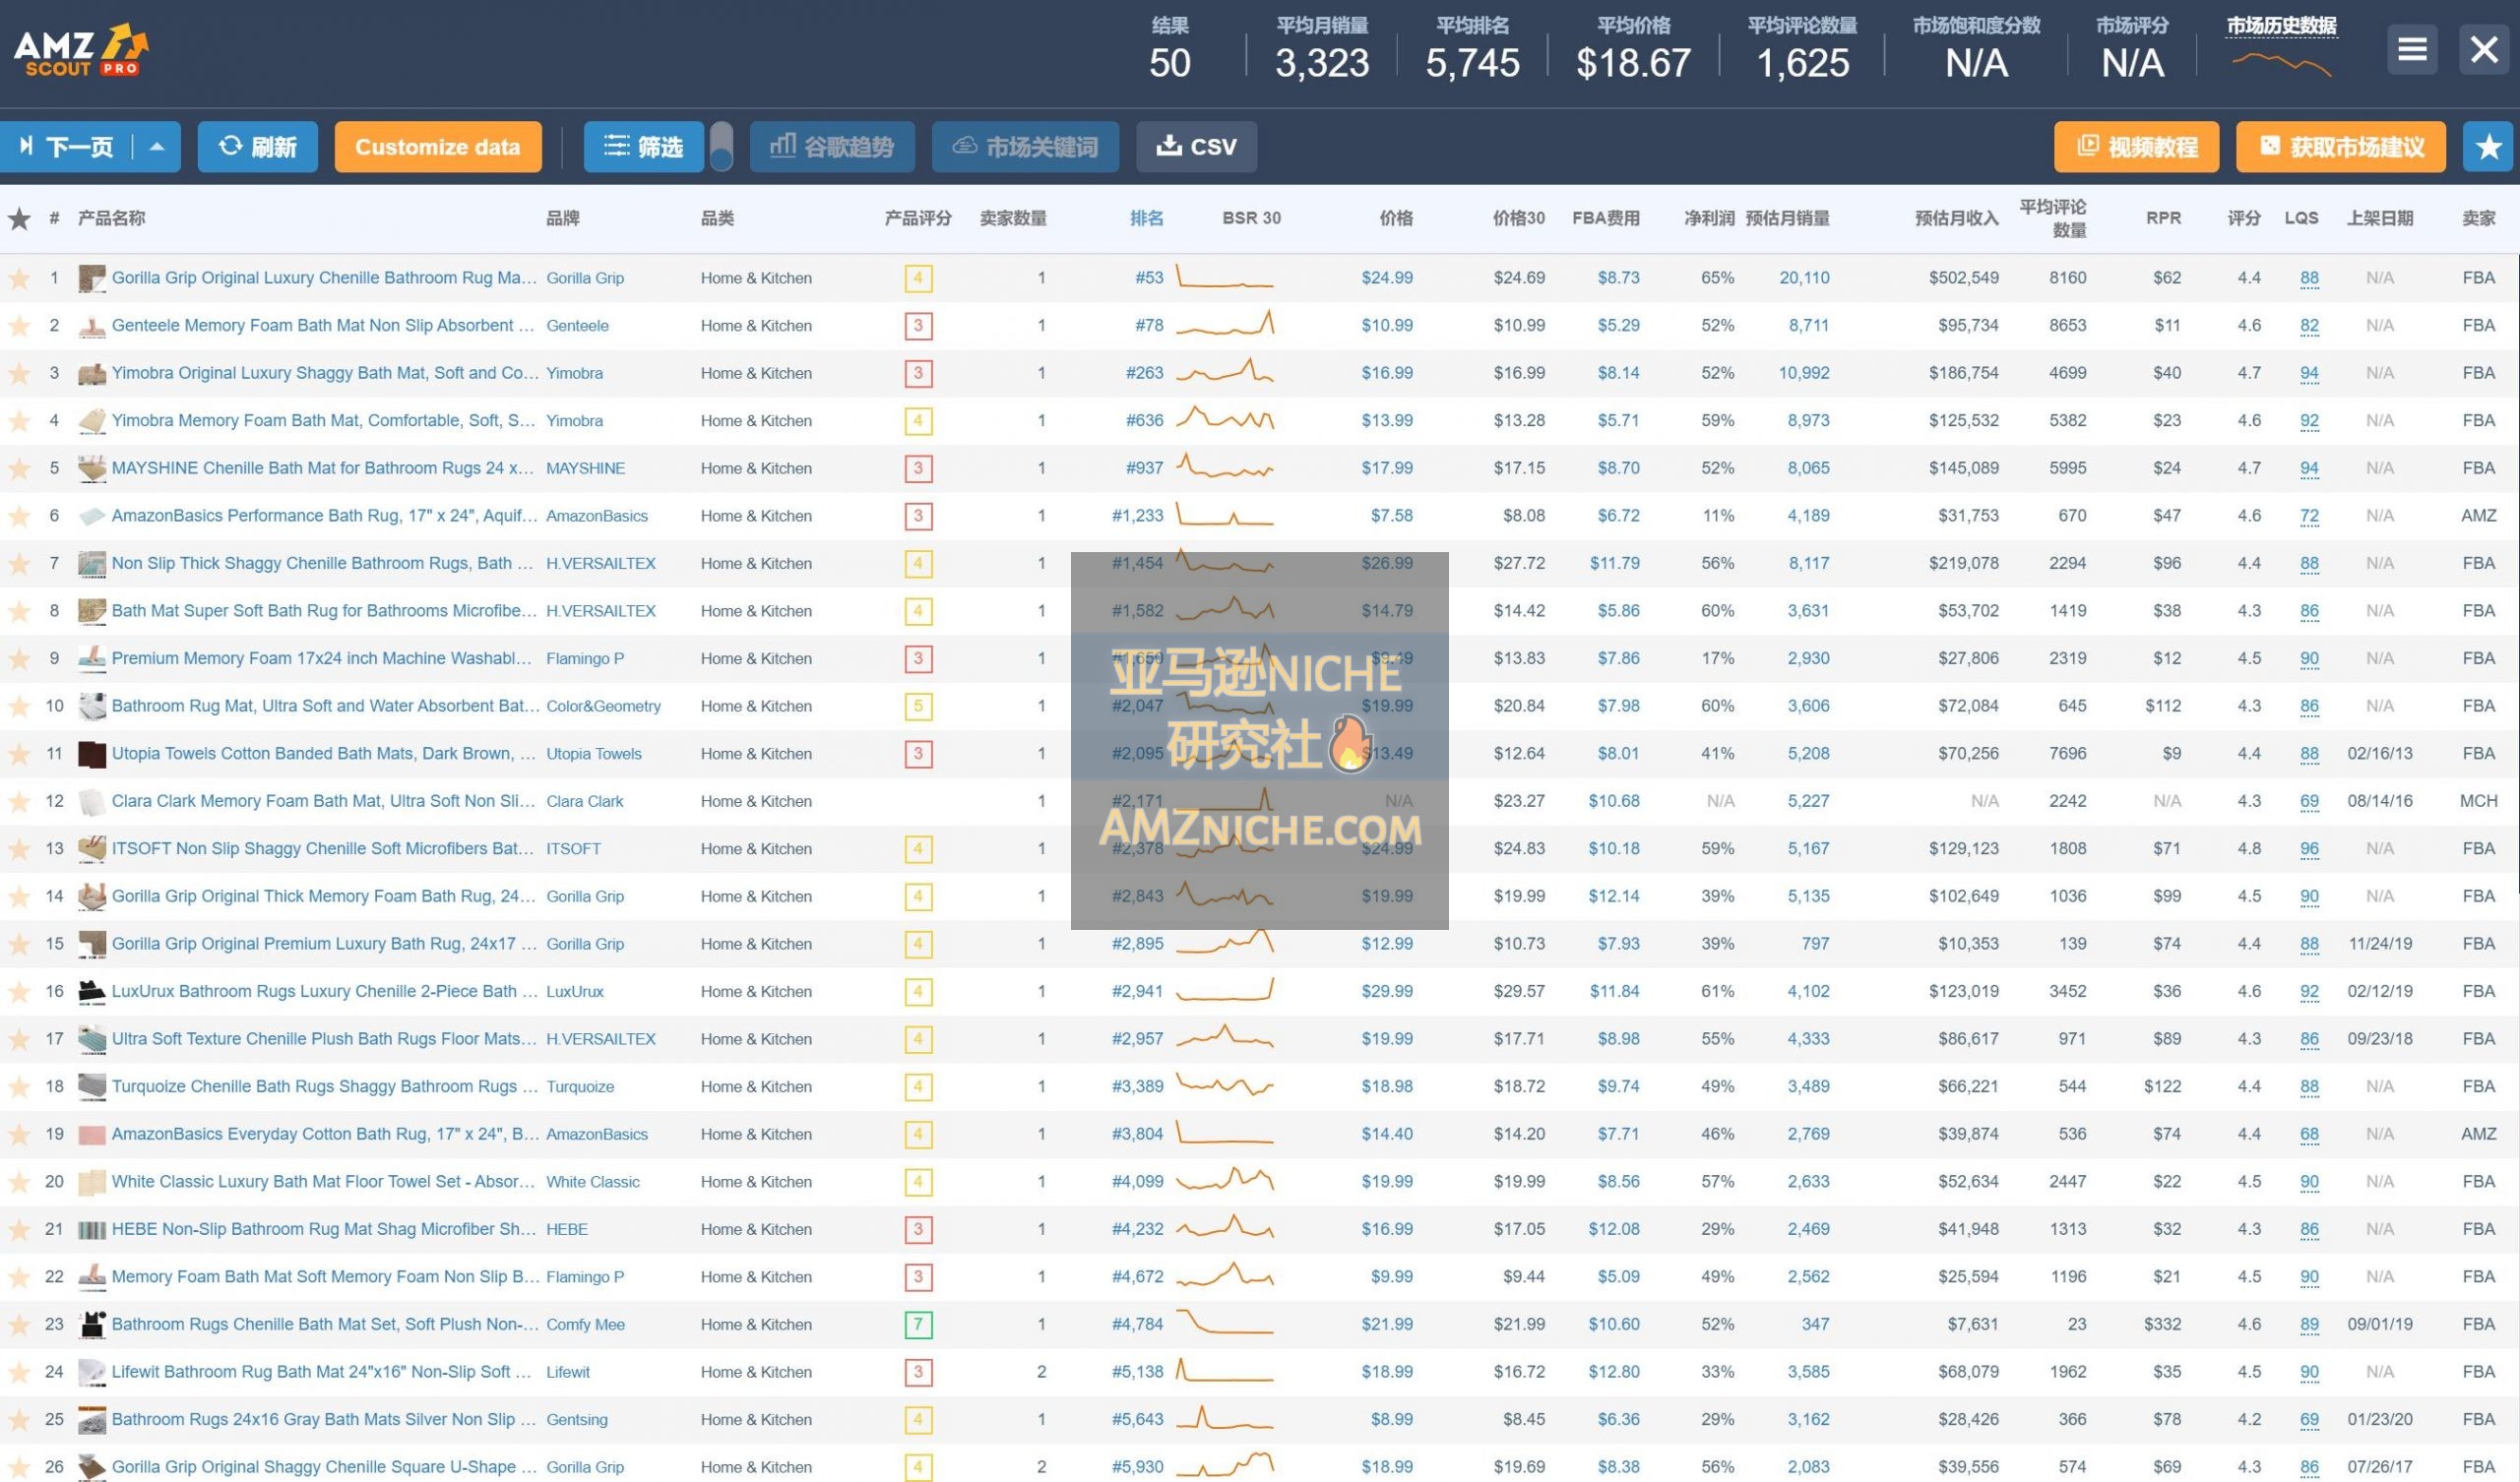Screen dimensions: 2520x1482
Task: Click the AMZ Scout PRO logo
Action: click(81, 50)
